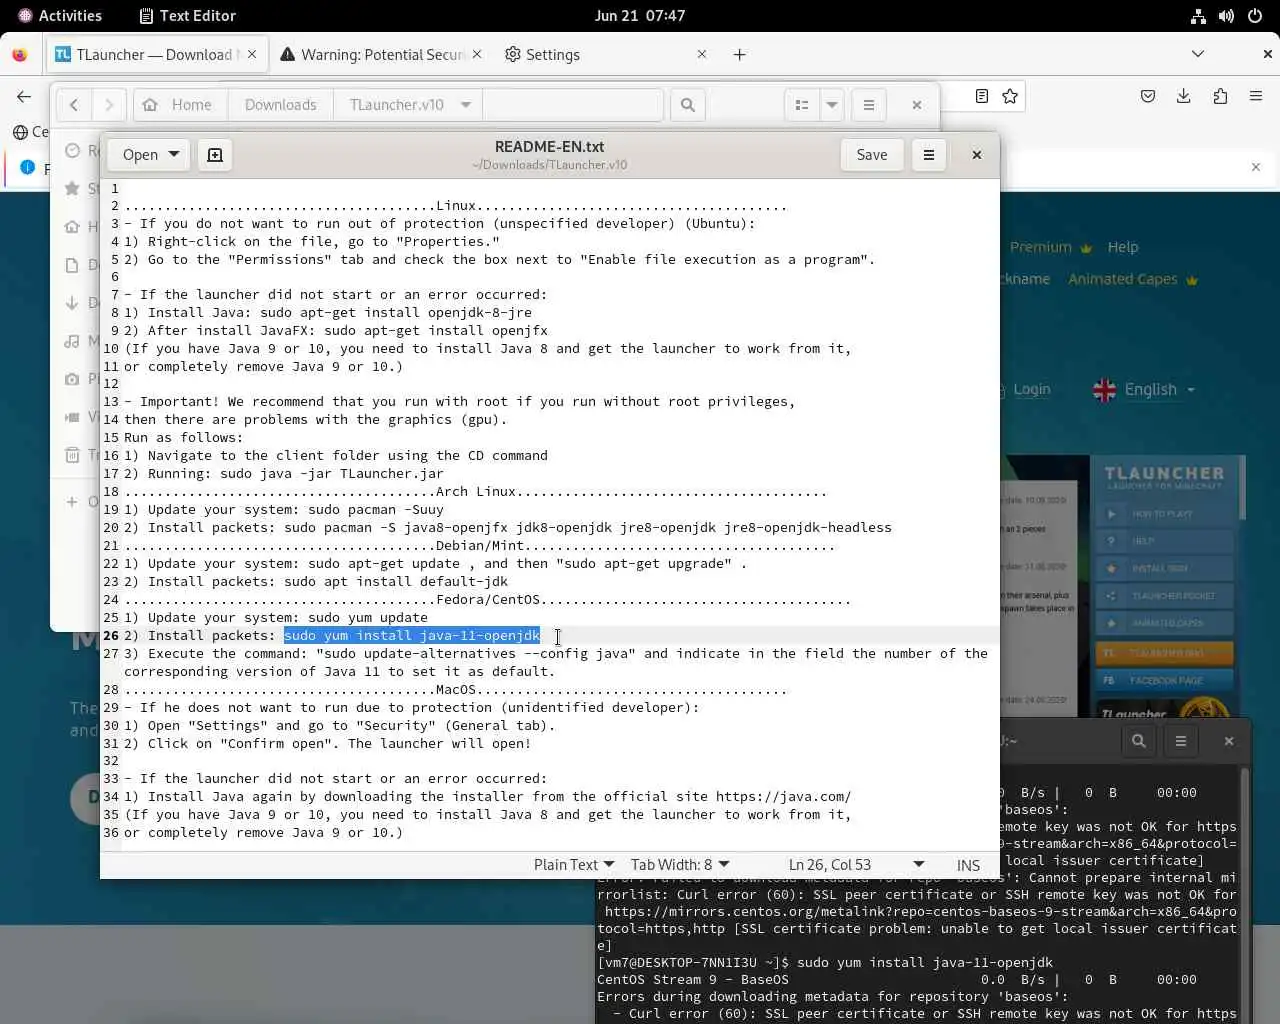Dismiss the Firefox notification bar
Screen dimensions: 1280x1024
pos(1256,167)
